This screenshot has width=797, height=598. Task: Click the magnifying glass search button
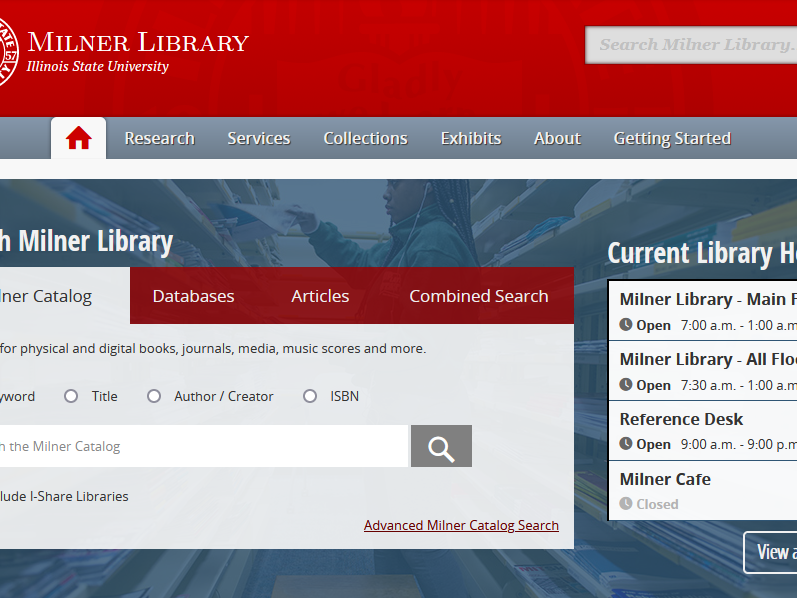click(x=441, y=446)
